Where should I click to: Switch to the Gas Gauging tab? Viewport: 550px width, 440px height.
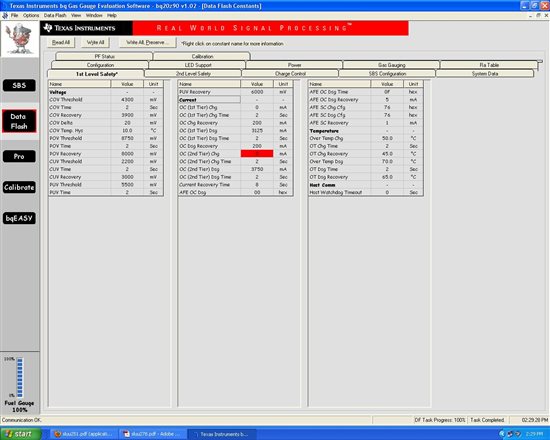click(x=391, y=65)
